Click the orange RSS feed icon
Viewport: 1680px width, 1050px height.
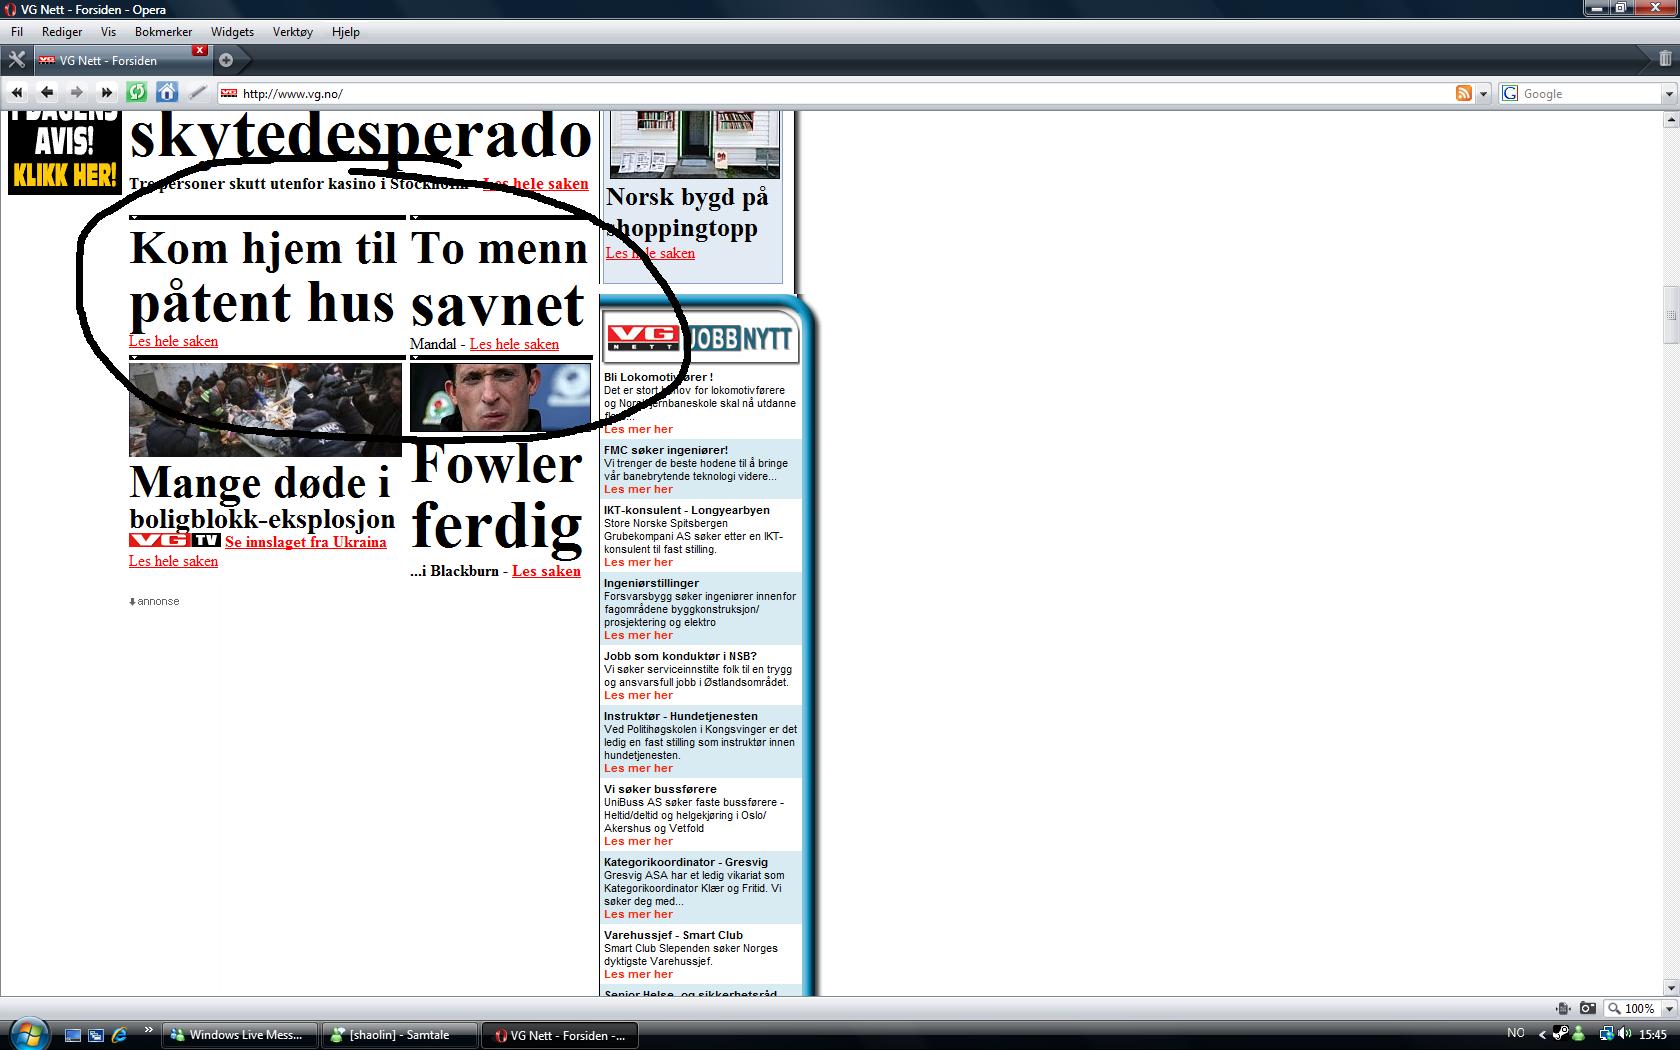[1464, 93]
